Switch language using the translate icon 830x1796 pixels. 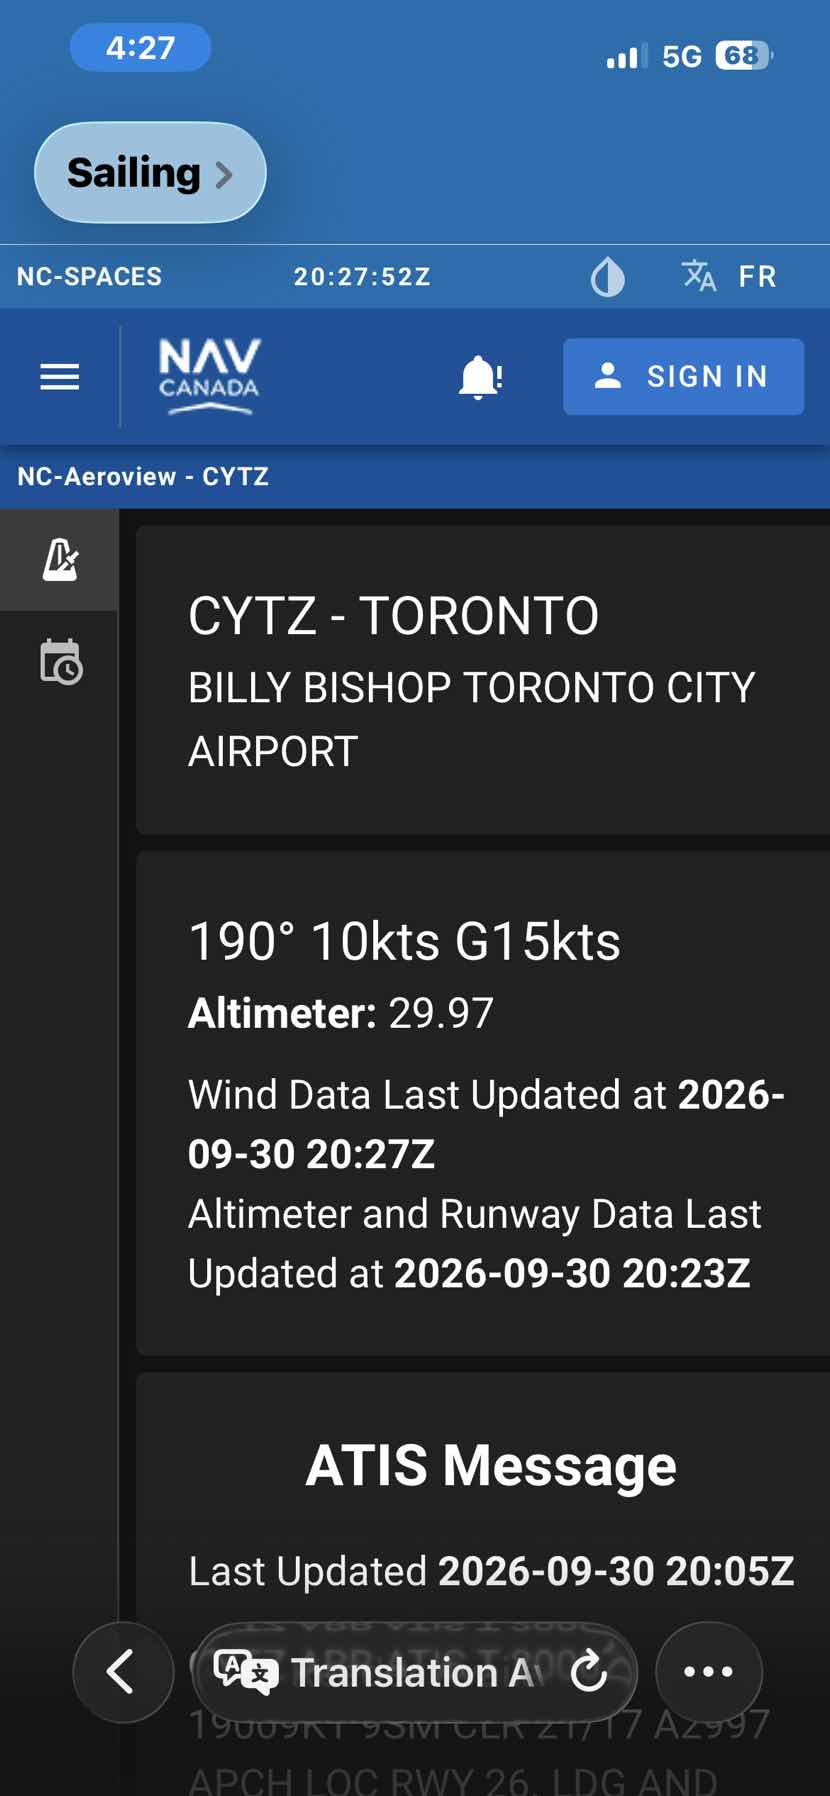698,276
